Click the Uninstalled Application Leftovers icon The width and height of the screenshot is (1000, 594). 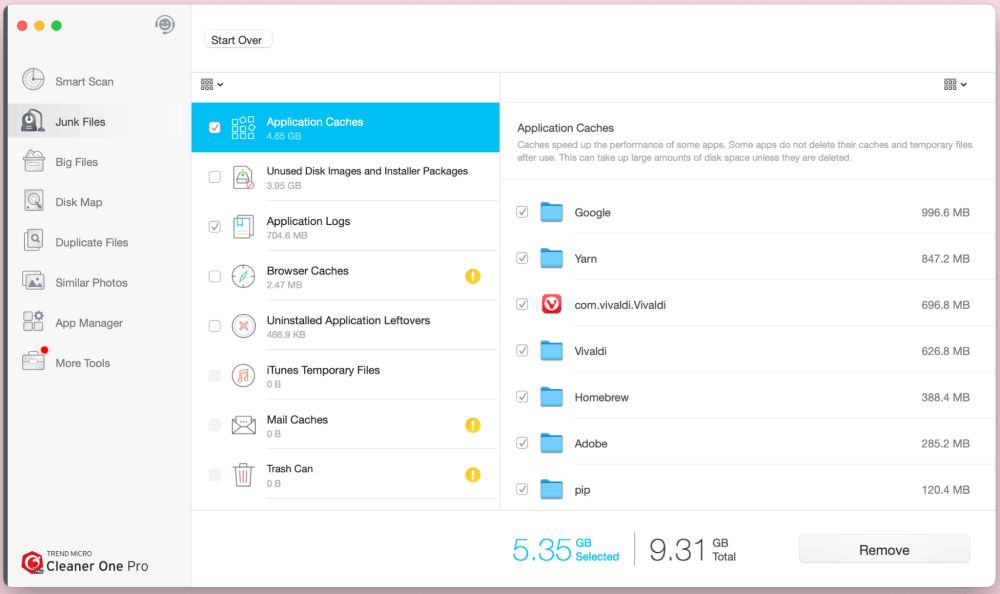pos(243,326)
